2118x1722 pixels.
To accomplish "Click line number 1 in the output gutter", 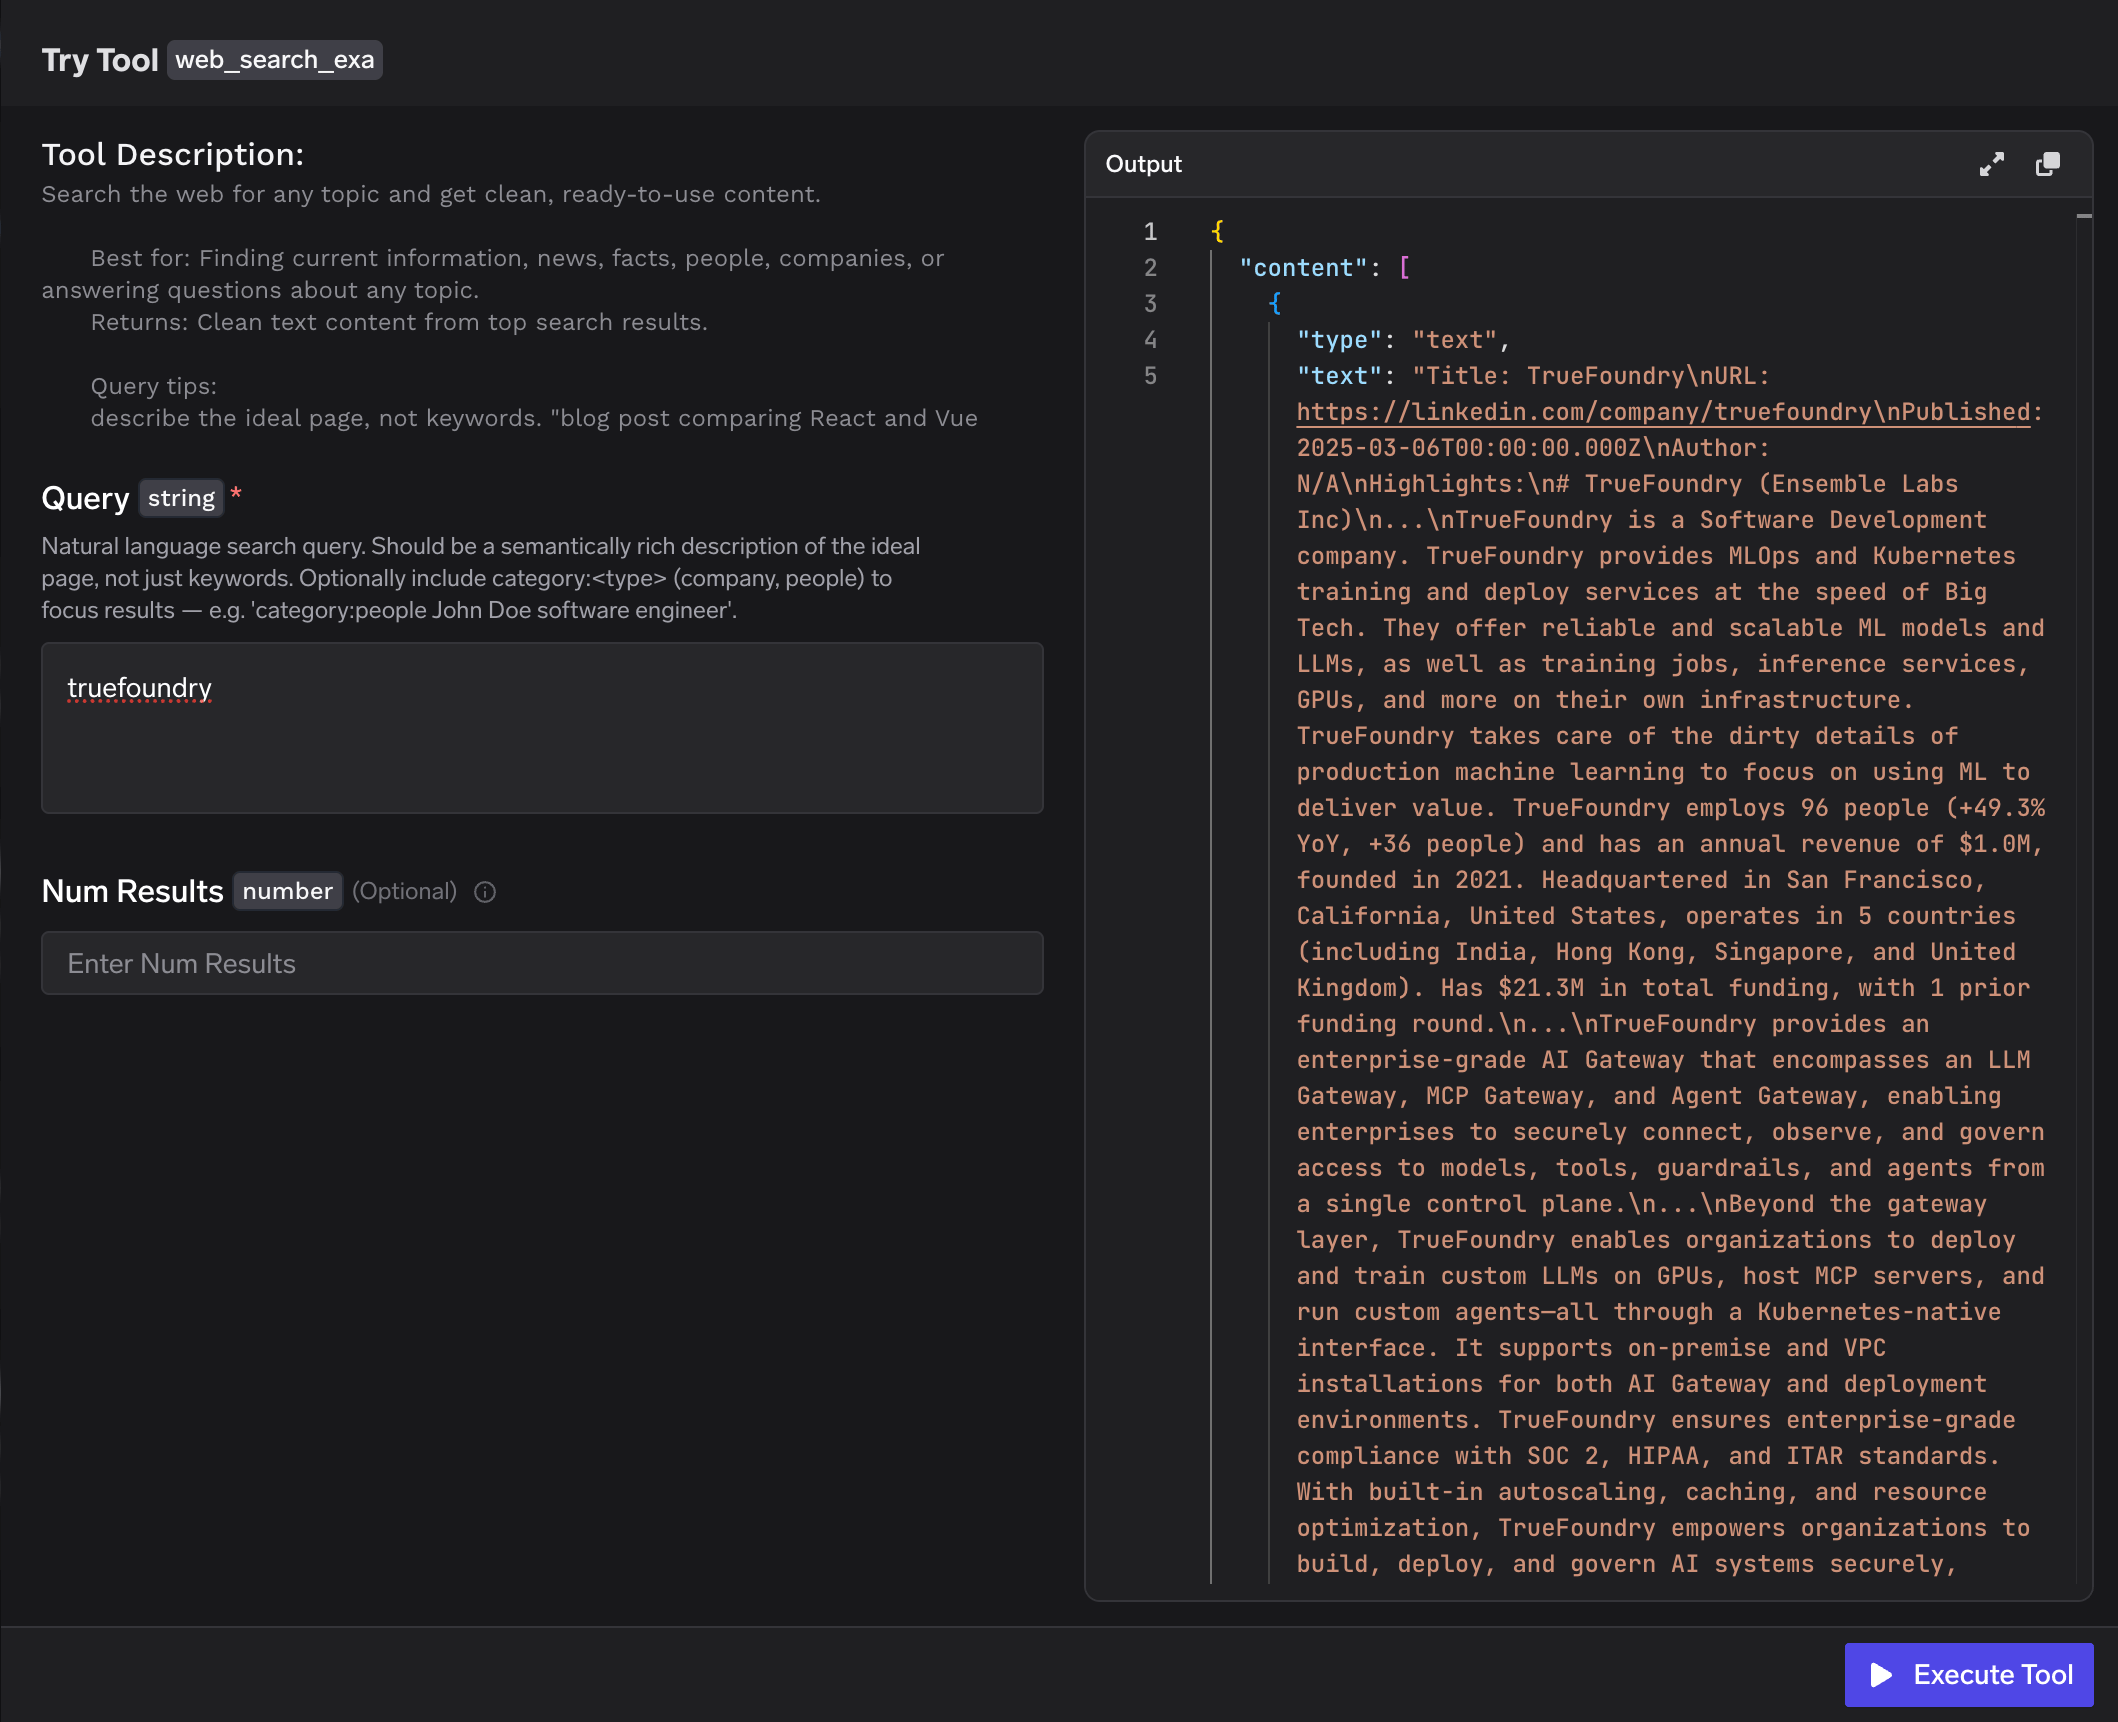I will (1150, 232).
